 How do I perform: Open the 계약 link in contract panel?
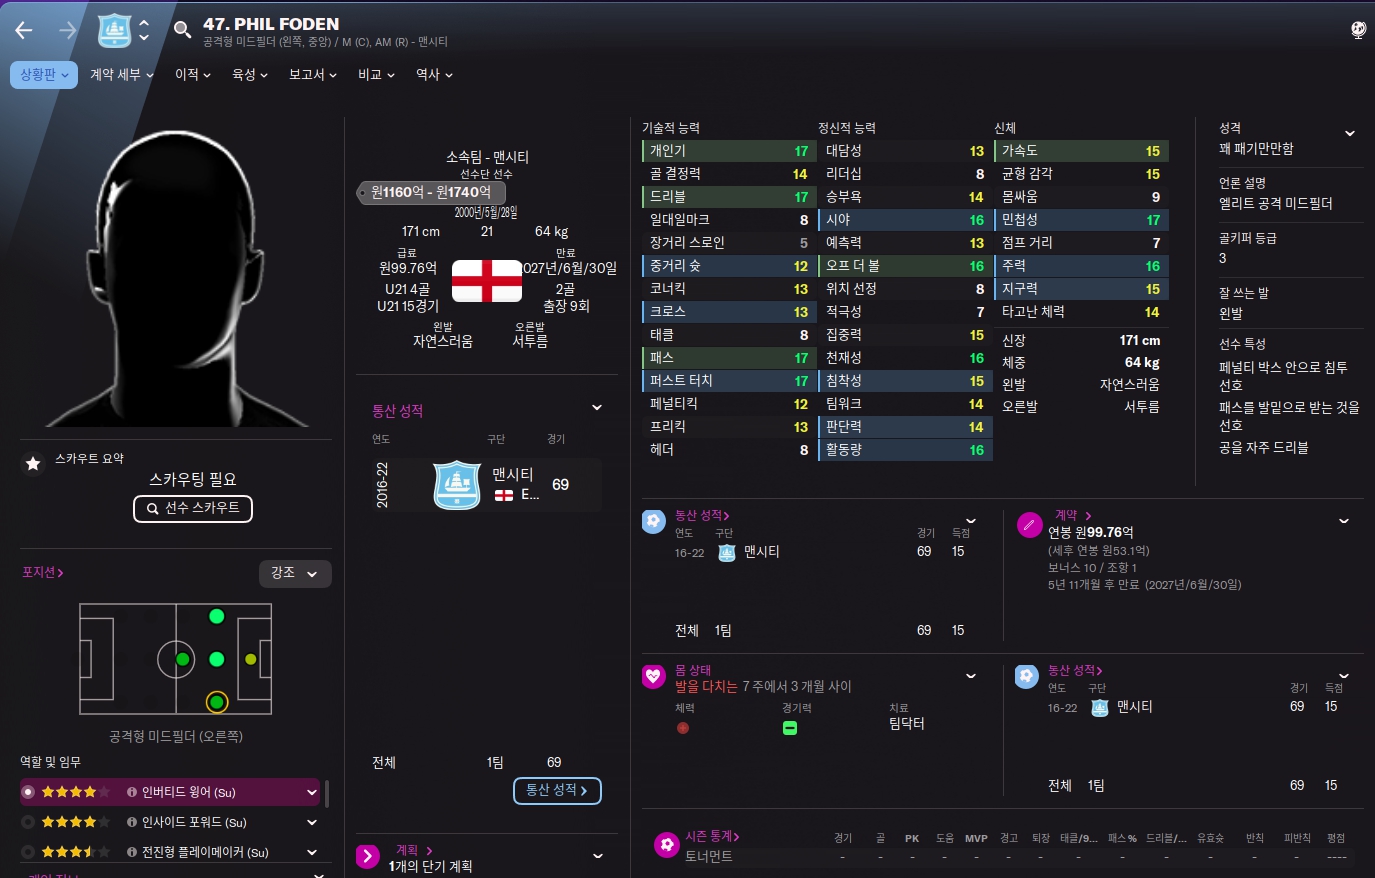pos(1073,515)
